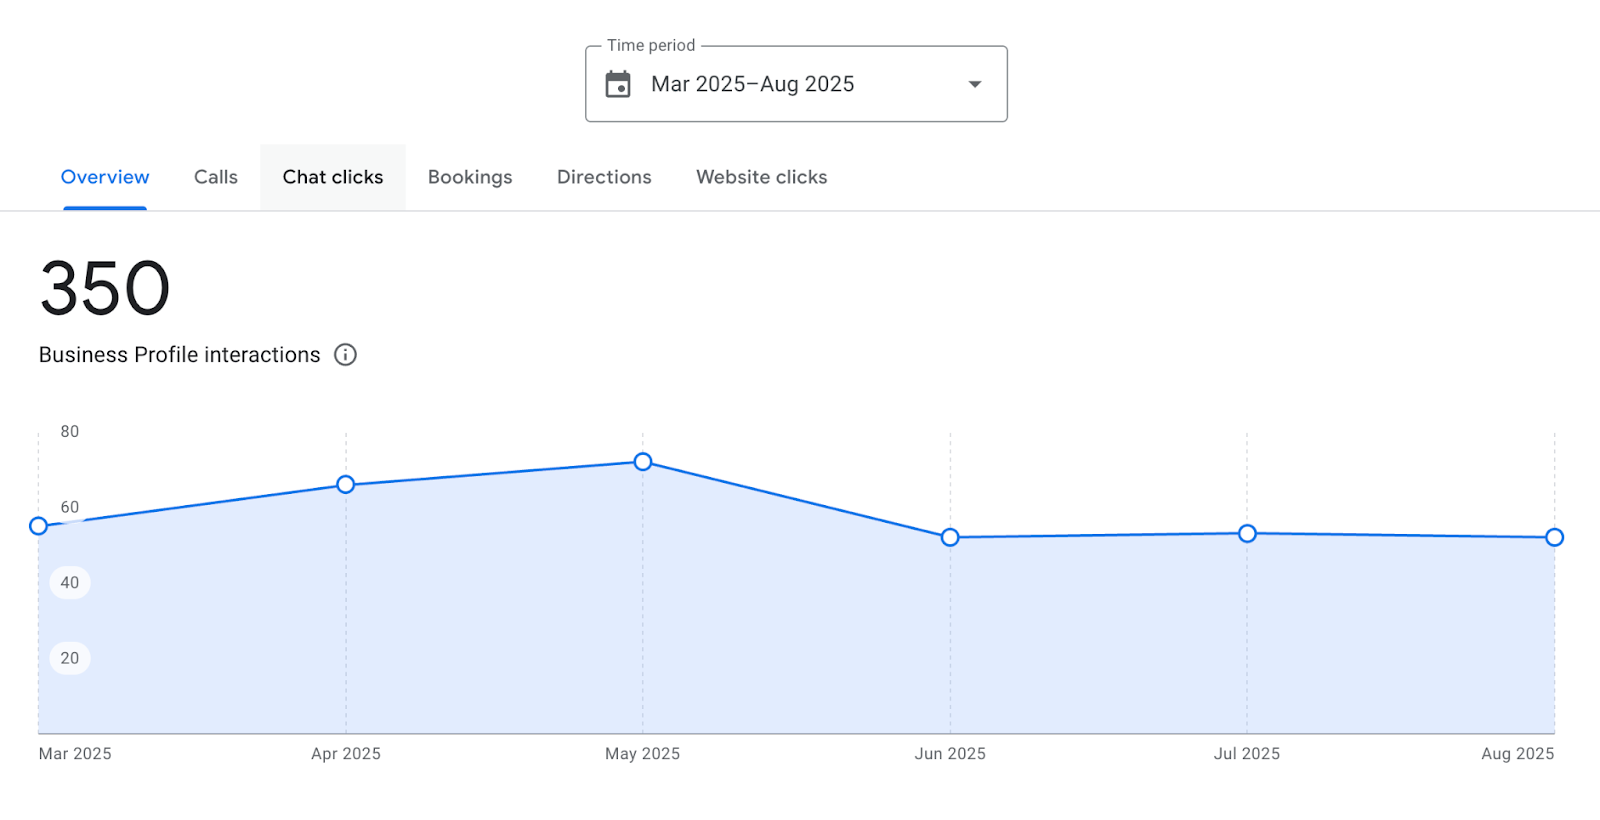Click the Jun 2025 data point marker
Viewport: 1600px width, 820px height.
[x=950, y=537]
